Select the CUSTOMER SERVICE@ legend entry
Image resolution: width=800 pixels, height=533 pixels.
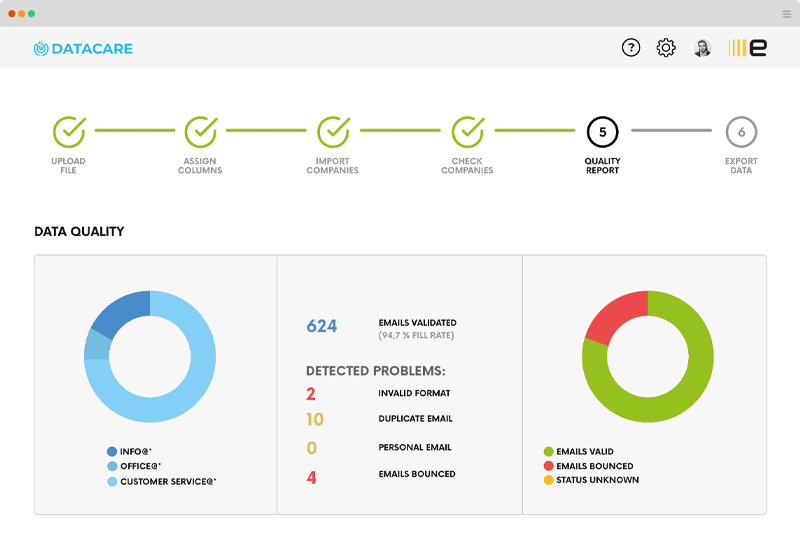tap(160, 481)
